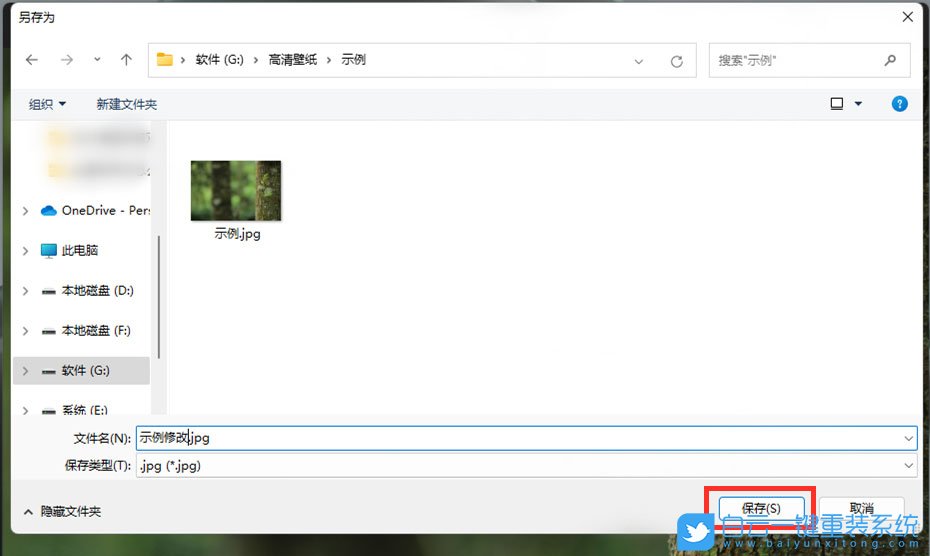Go forward with the right arrow

(x=67, y=60)
